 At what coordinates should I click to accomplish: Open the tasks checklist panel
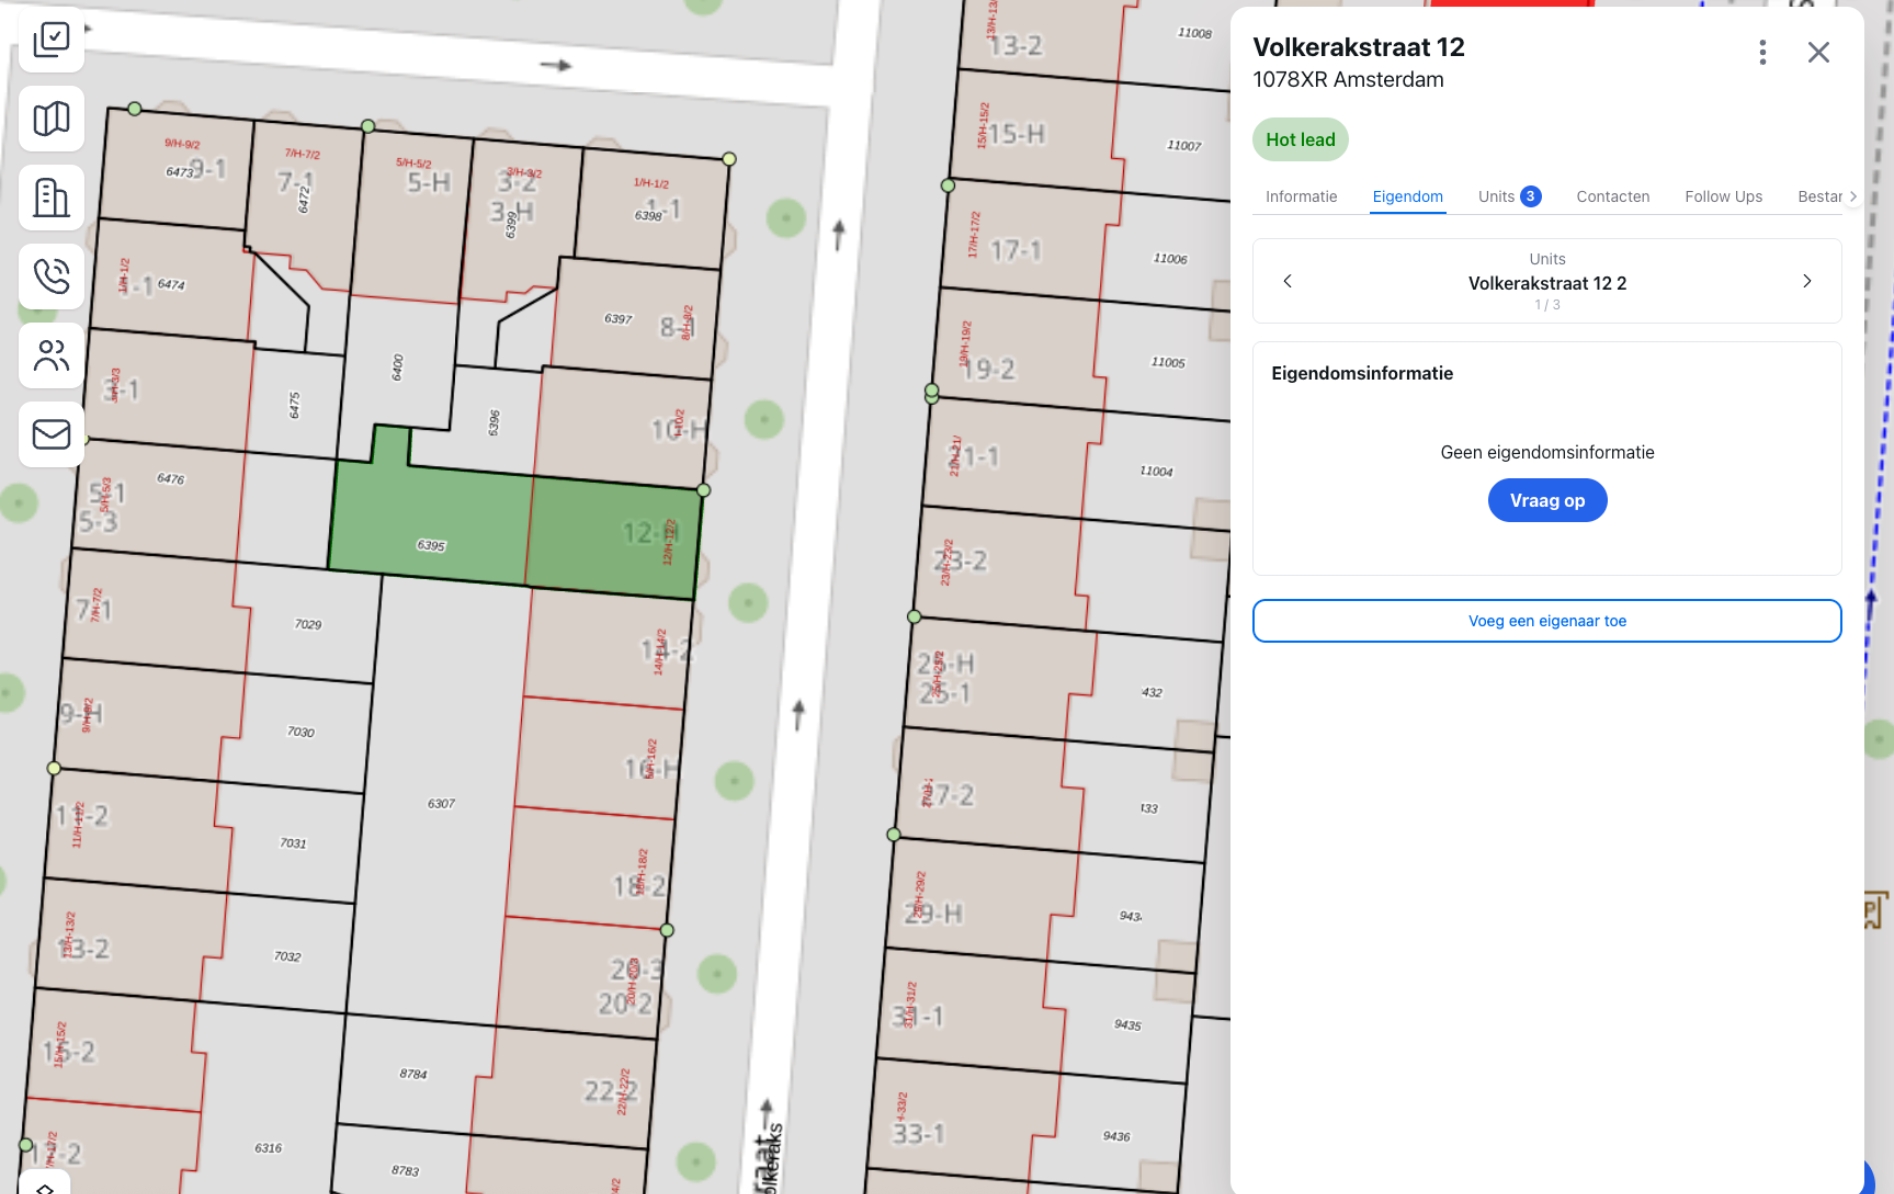51,41
